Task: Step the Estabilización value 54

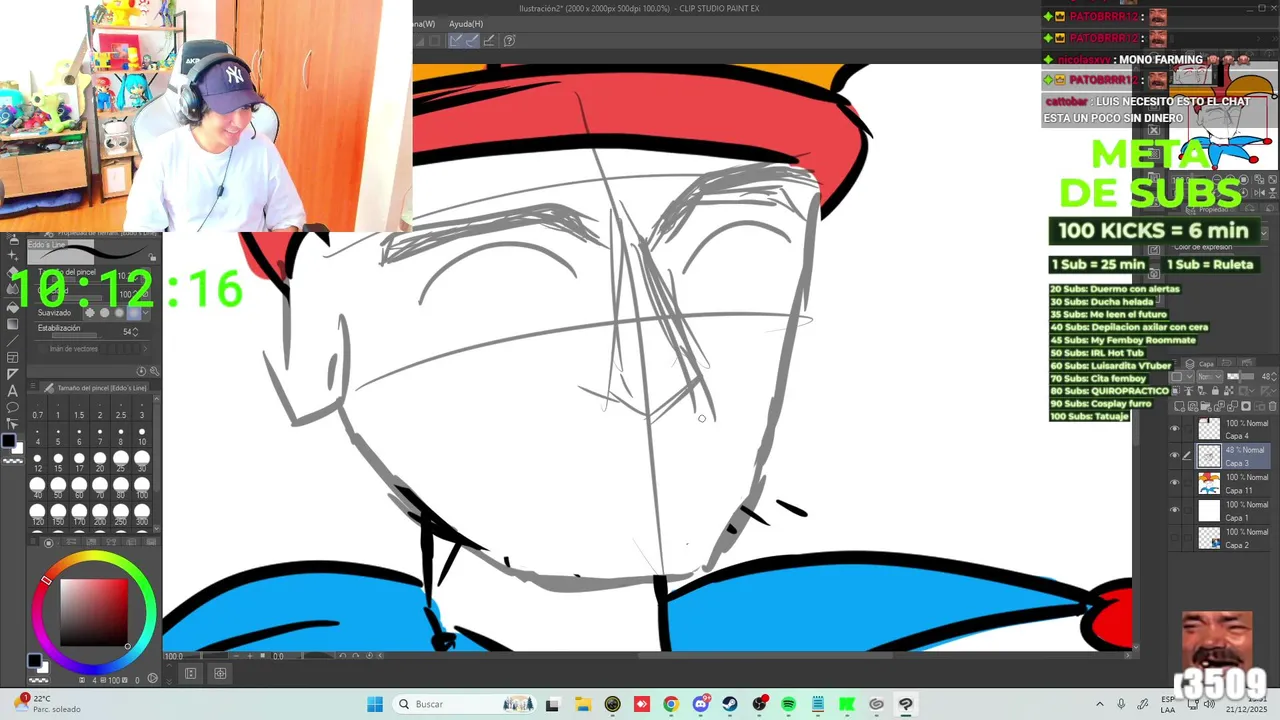Action: 135,332
